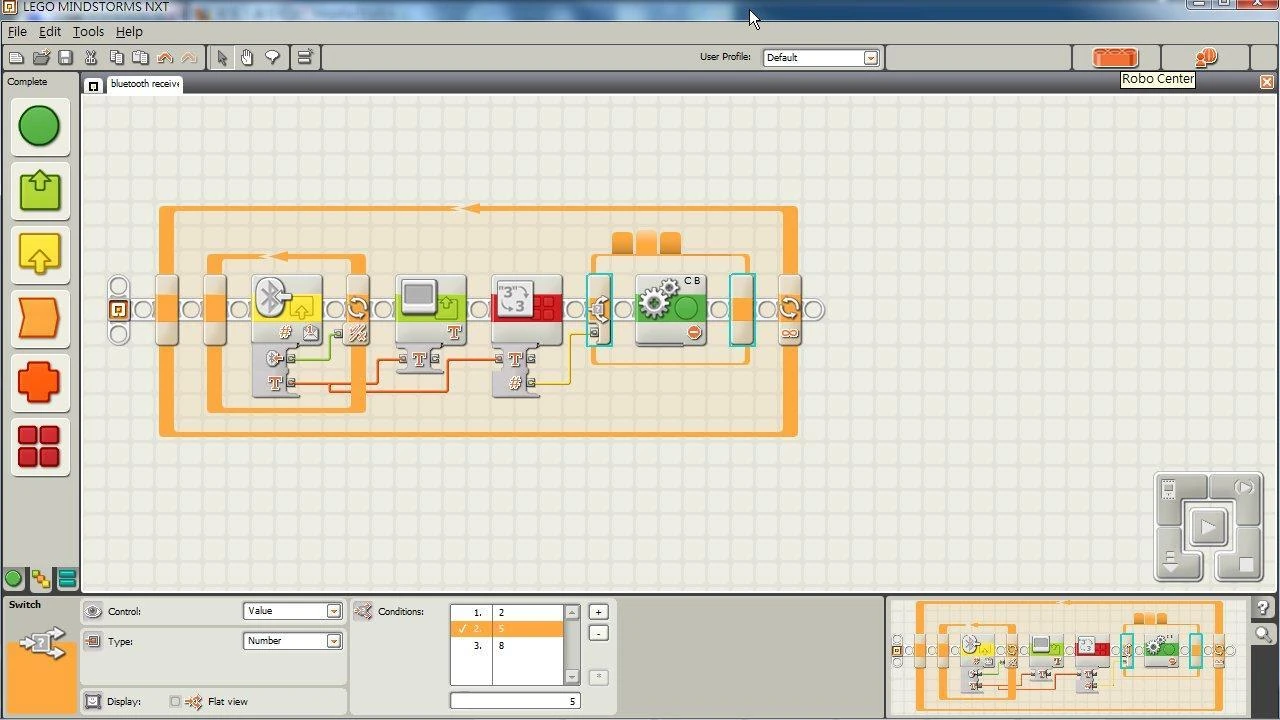Expand the Control dropdown set to Value
The height and width of the screenshot is (720, 1280).
334,611
